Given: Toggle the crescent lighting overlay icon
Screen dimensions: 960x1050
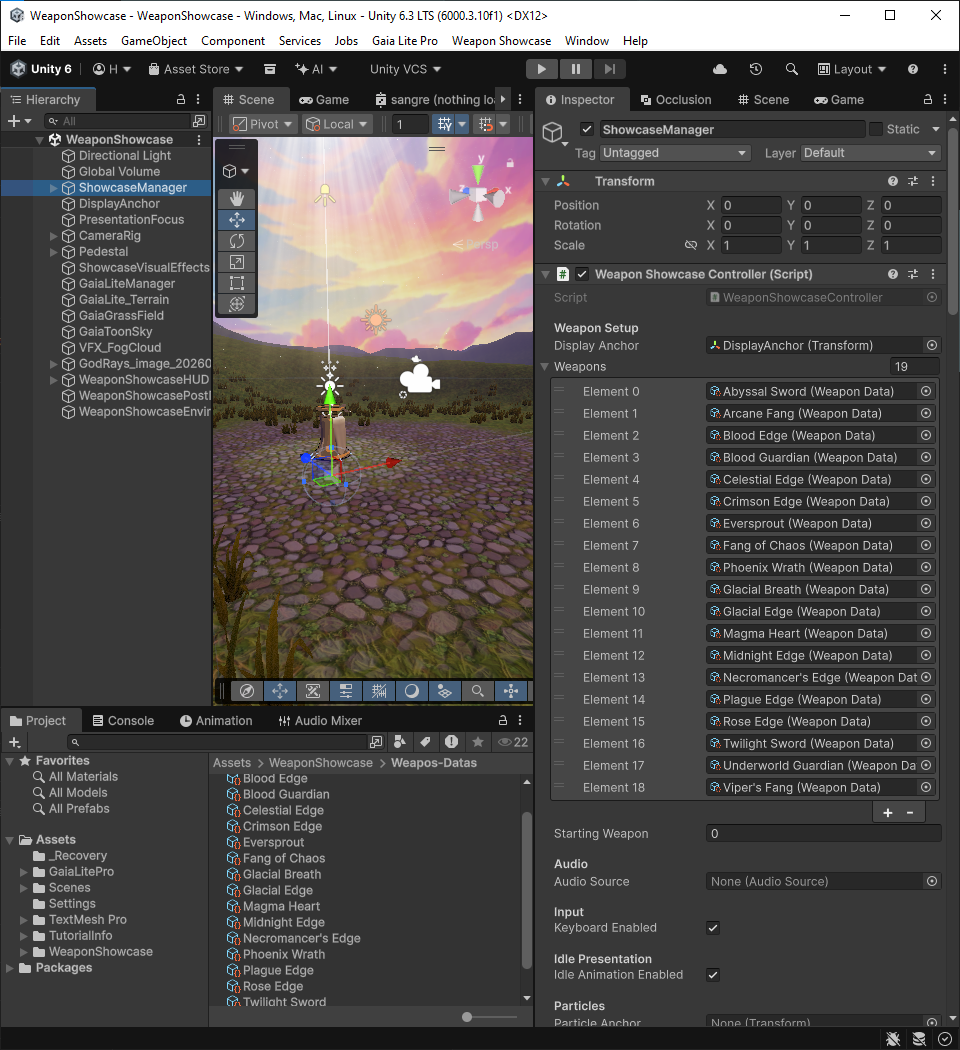Looking at the screenshot, I should [x=412, y=691].
